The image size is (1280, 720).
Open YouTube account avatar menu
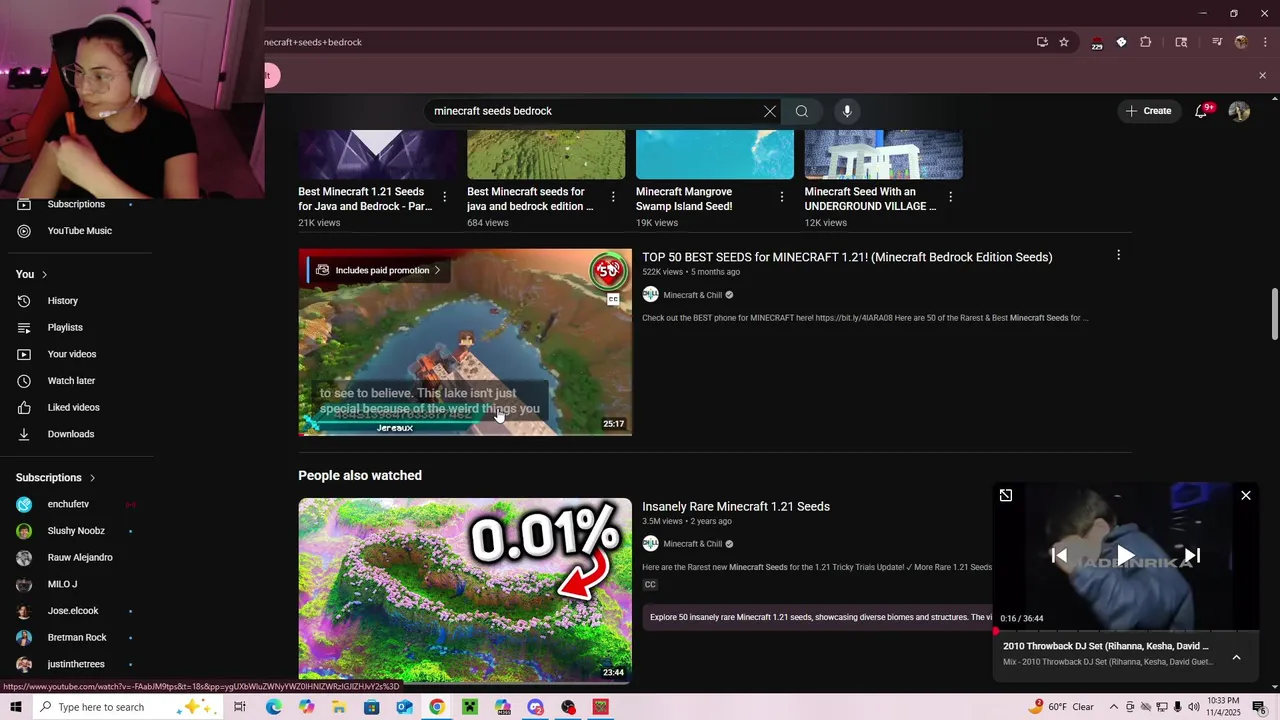[1239, 111]
